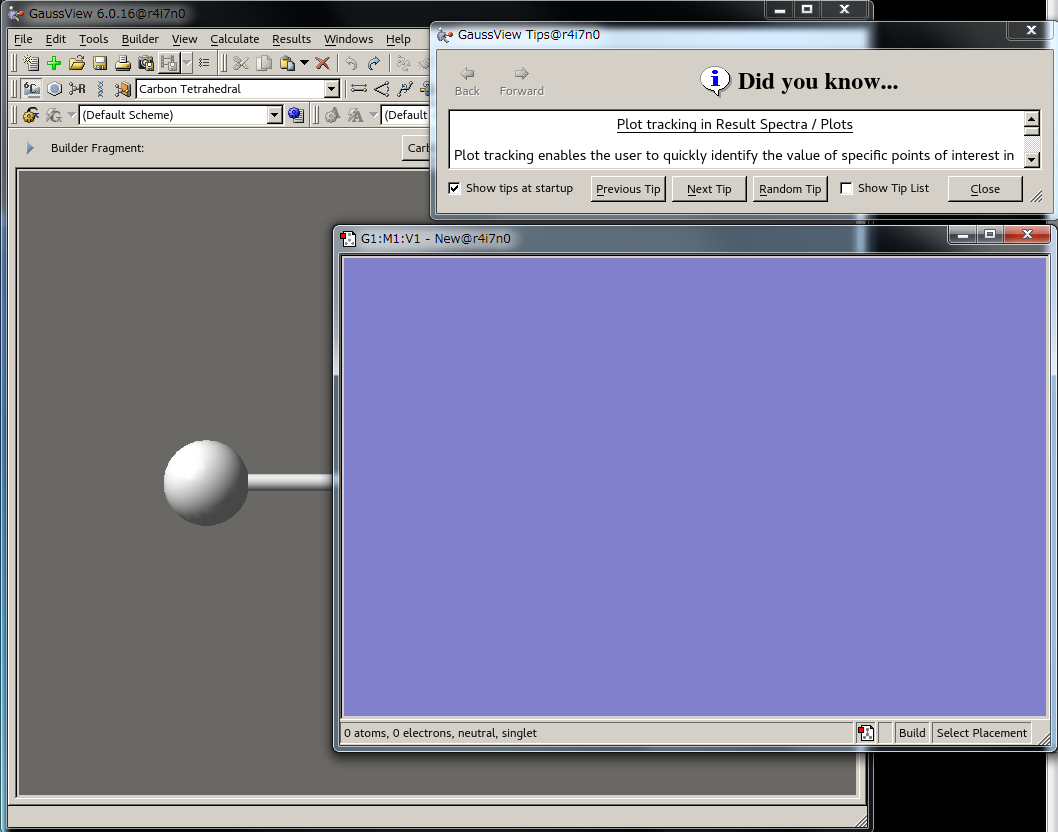Screen dimensions: 1058x832
Task: Click the quick launch Gaussian icon
Action: click(54, 115)
